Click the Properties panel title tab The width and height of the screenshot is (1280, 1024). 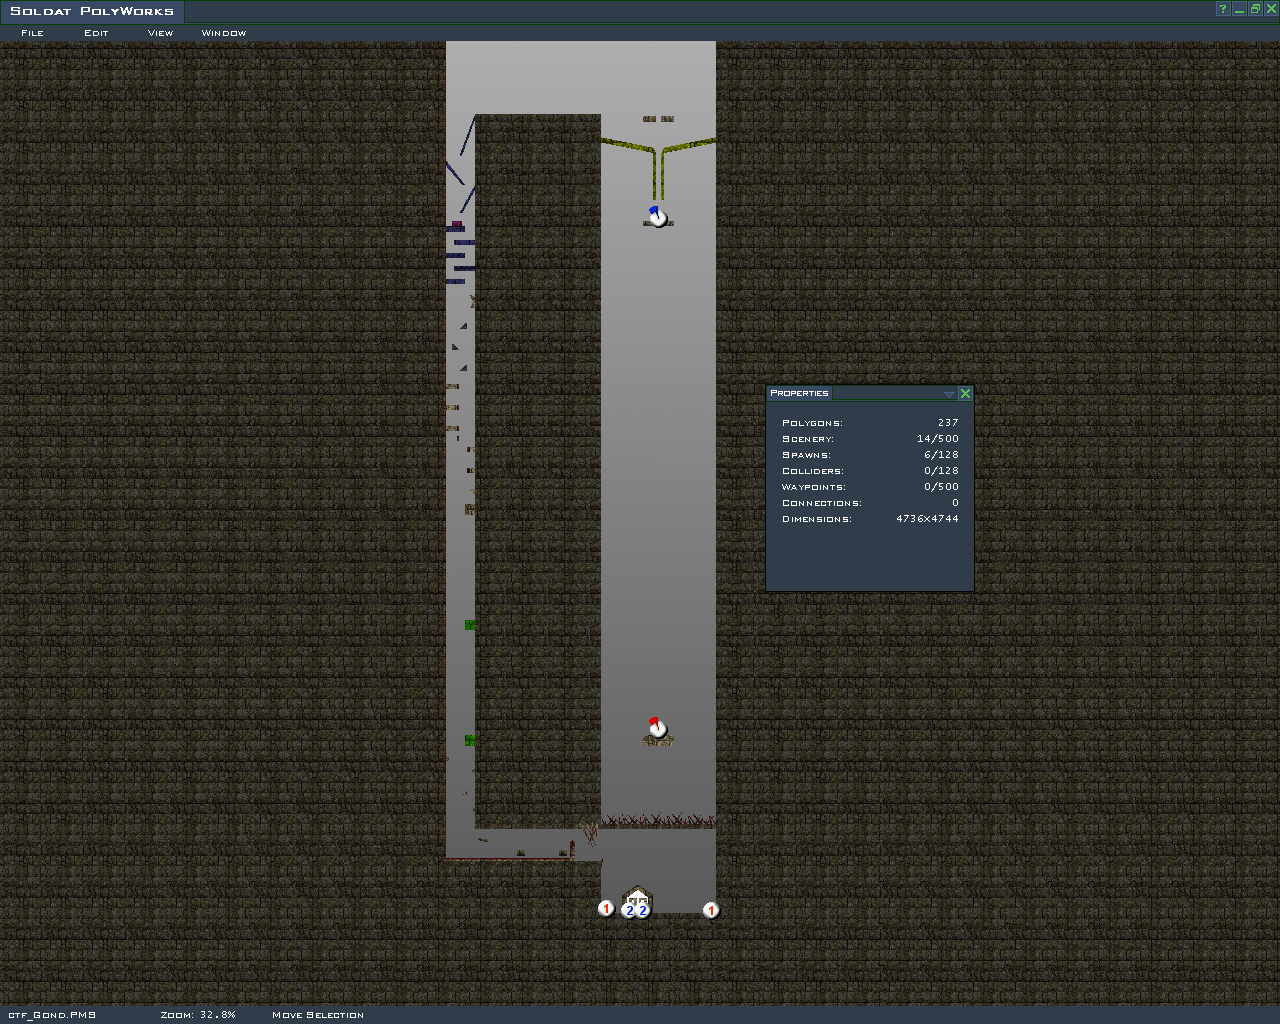pos(799,393)
